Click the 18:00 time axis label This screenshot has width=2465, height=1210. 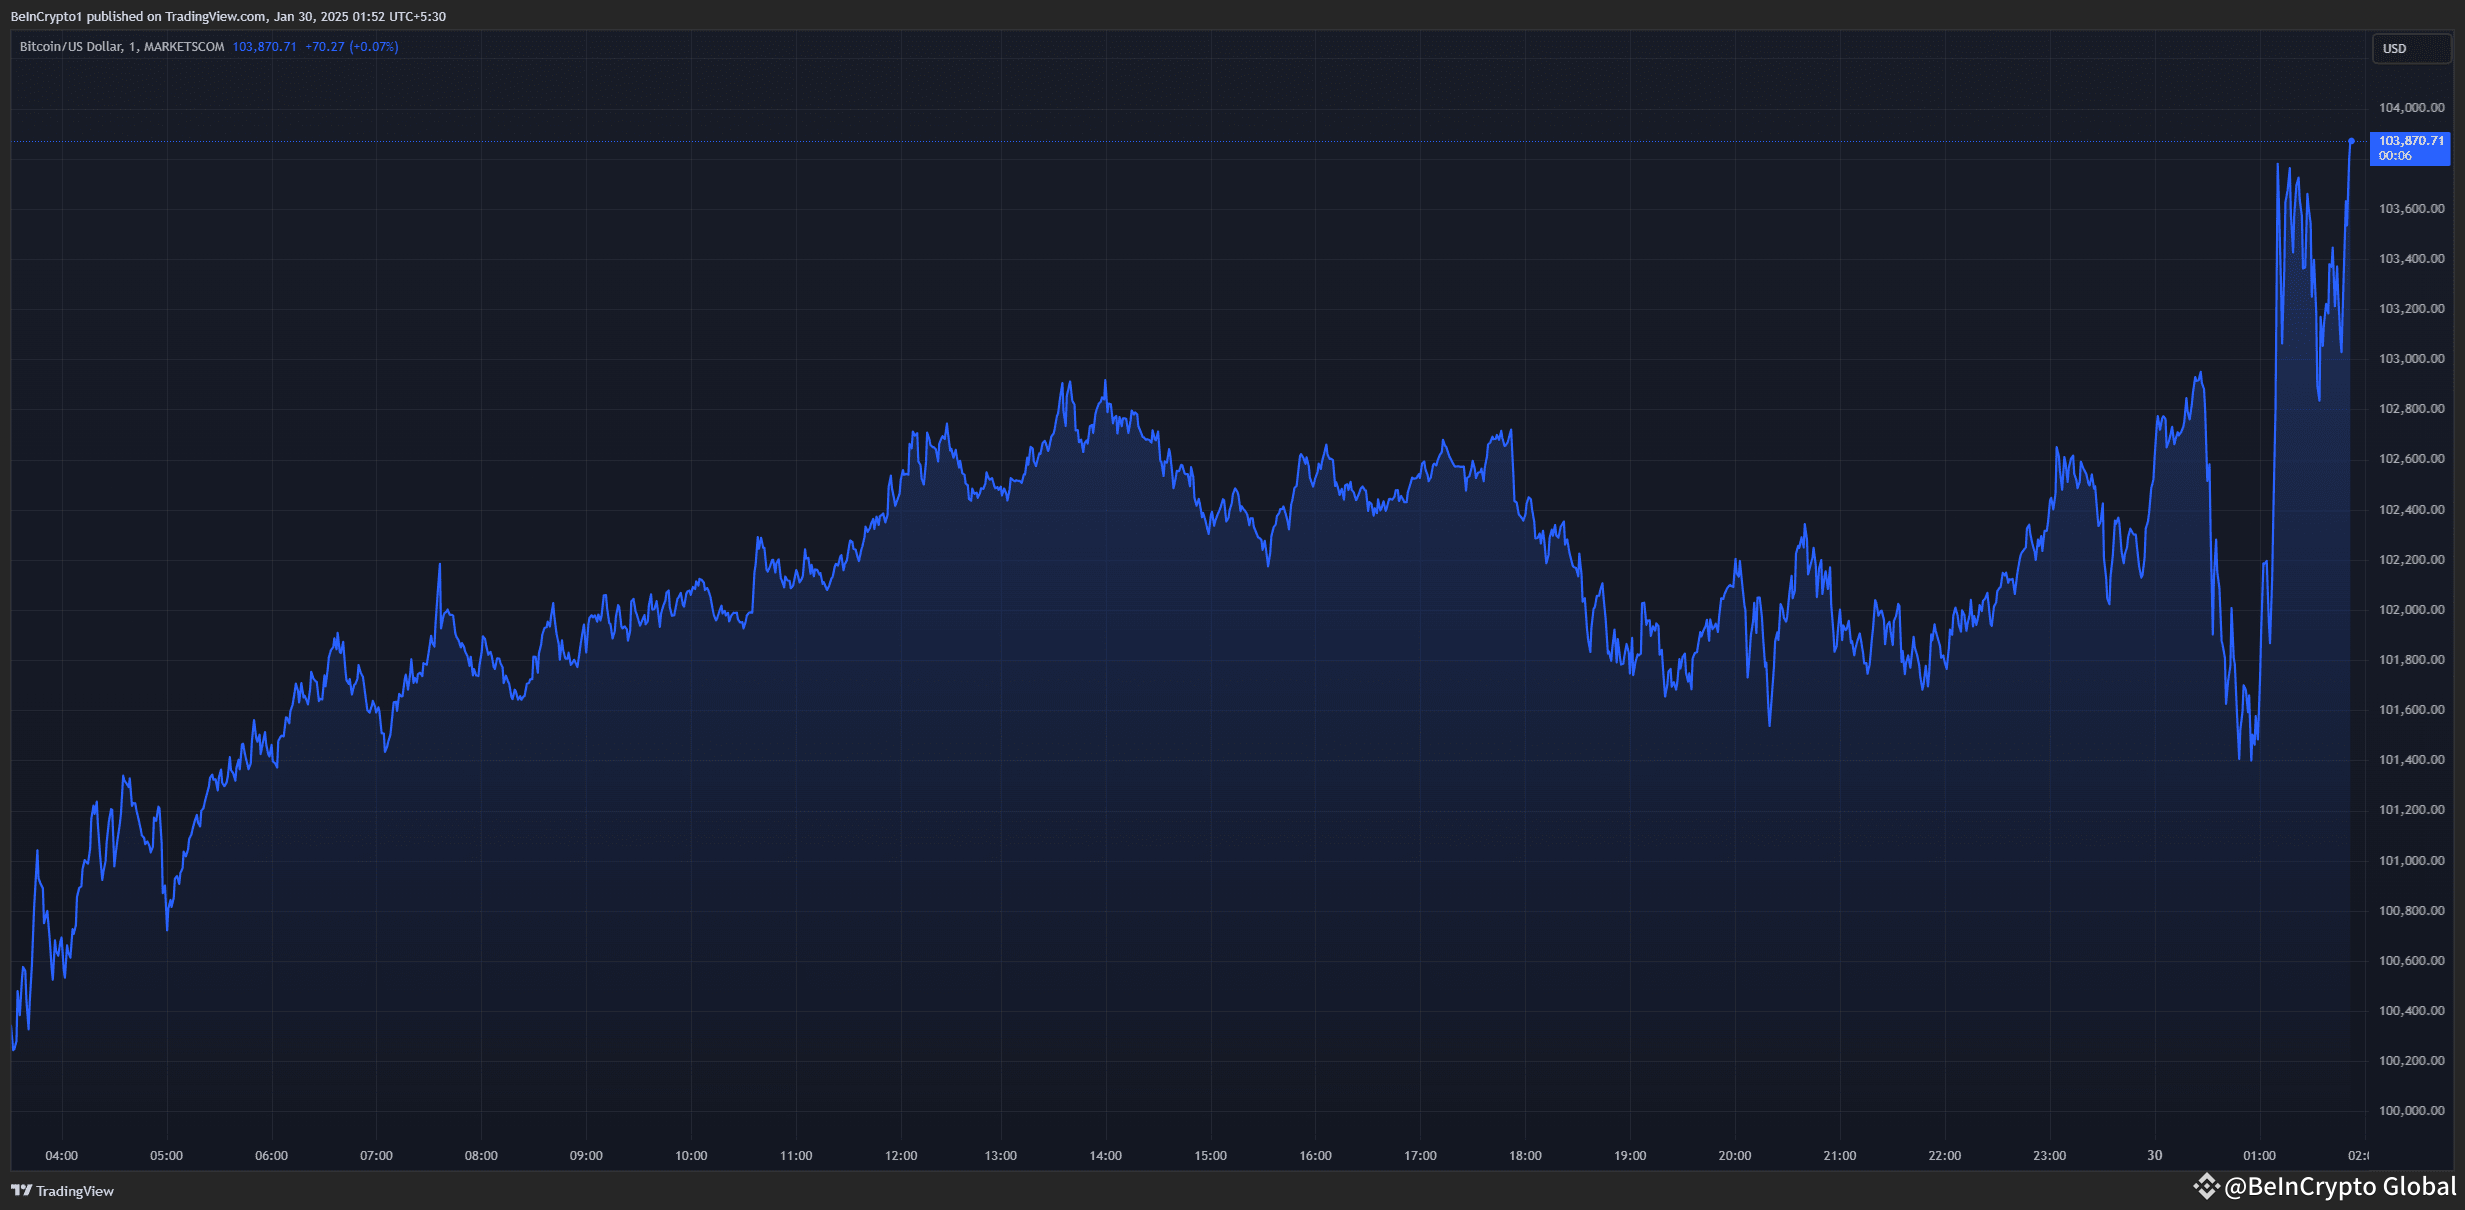[1525, 1155]
